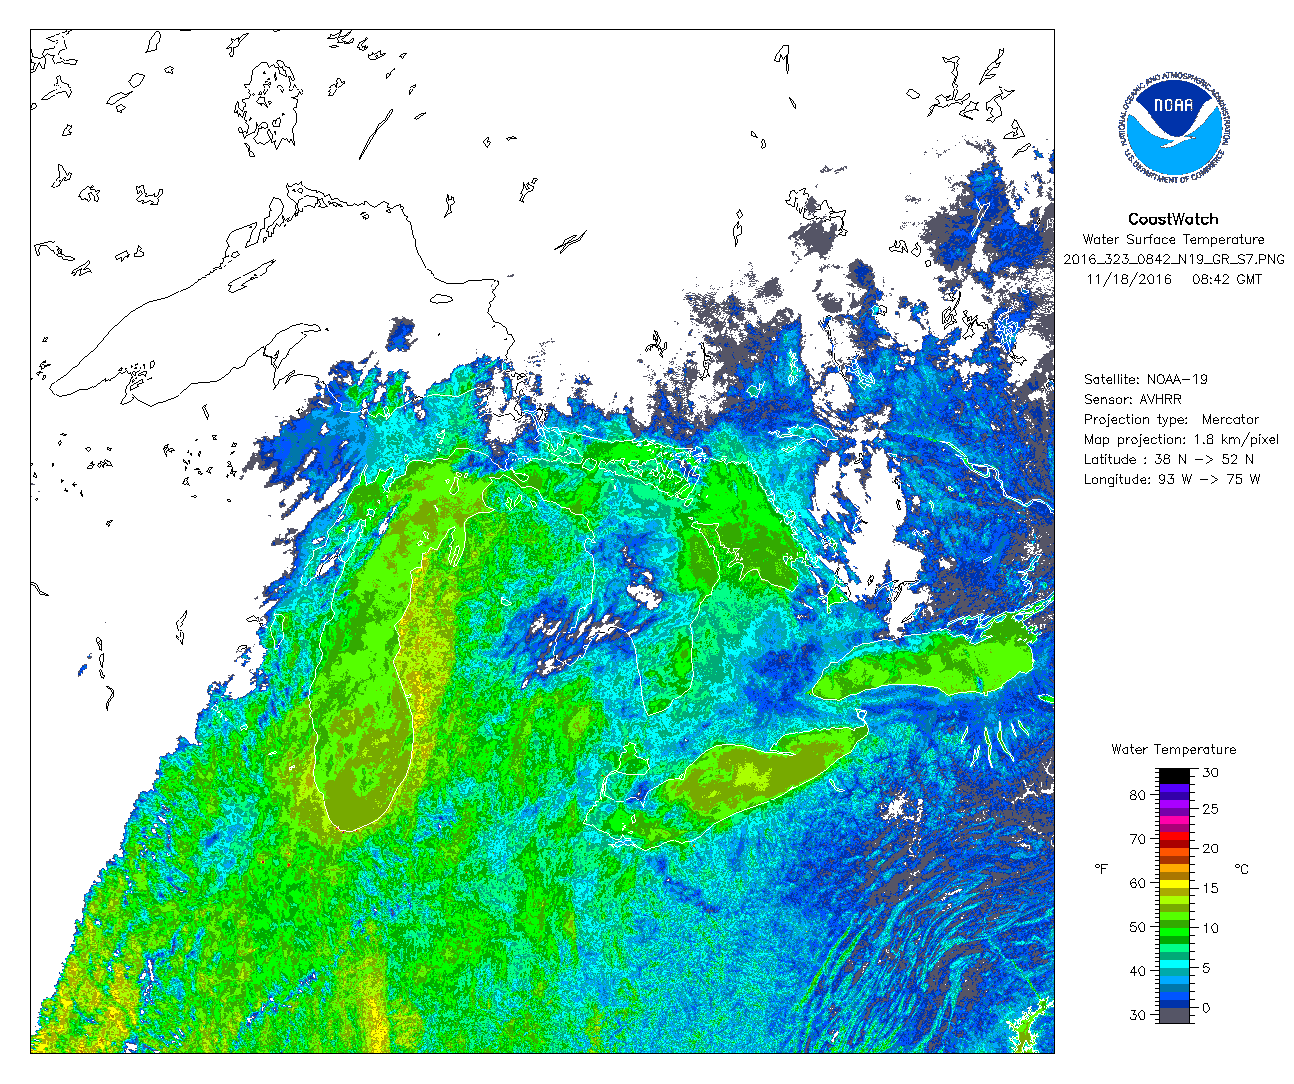
Task: Click the 5 label on the Celsius side
Action: (x=1206, y=968)
